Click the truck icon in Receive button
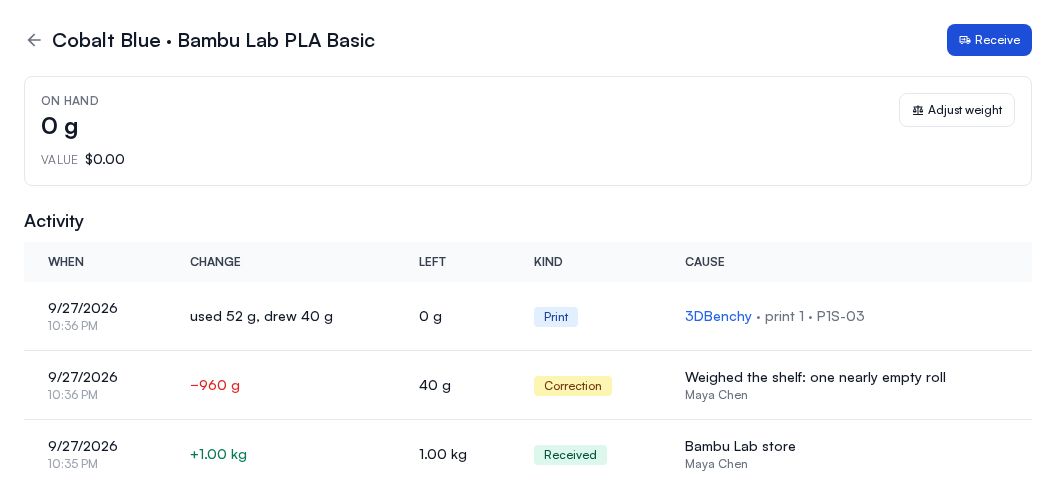This screenshot has height=500, width=1056. point(964,40)
